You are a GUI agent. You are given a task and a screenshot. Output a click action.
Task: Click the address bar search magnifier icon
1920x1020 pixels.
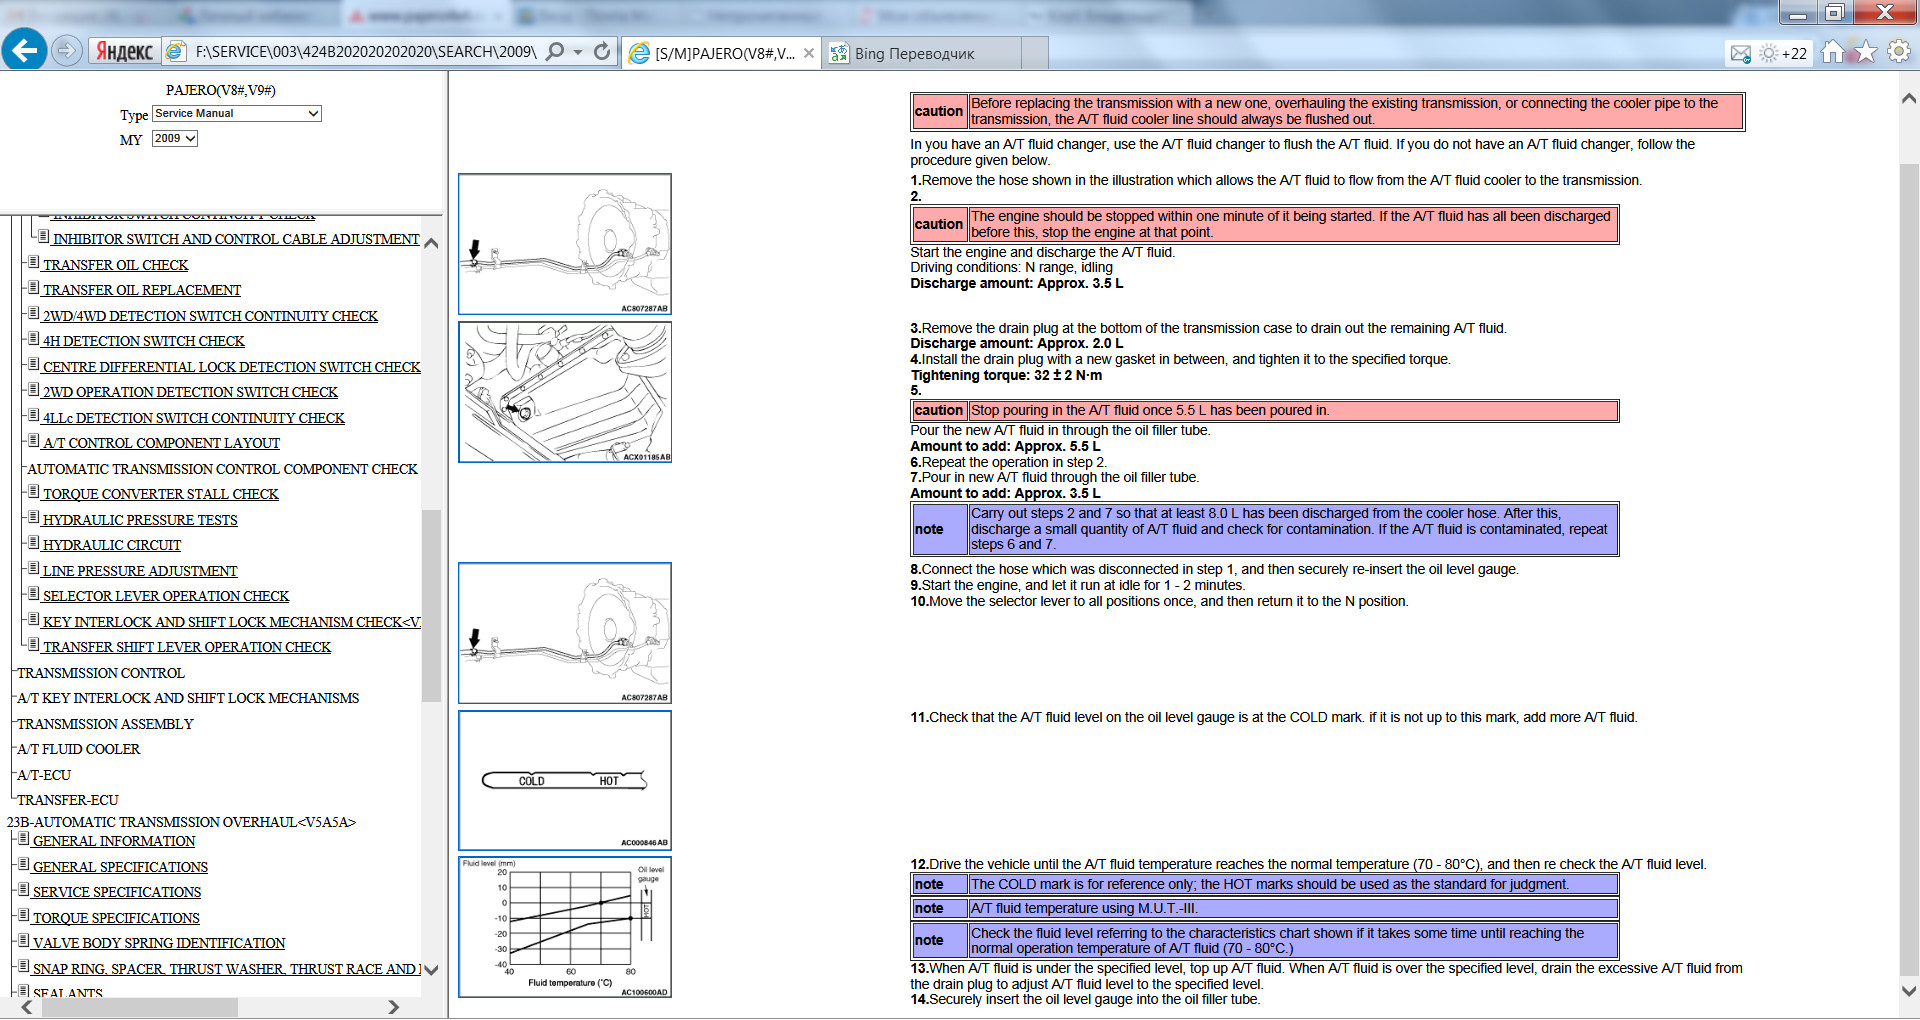click(x=555, y=51)
